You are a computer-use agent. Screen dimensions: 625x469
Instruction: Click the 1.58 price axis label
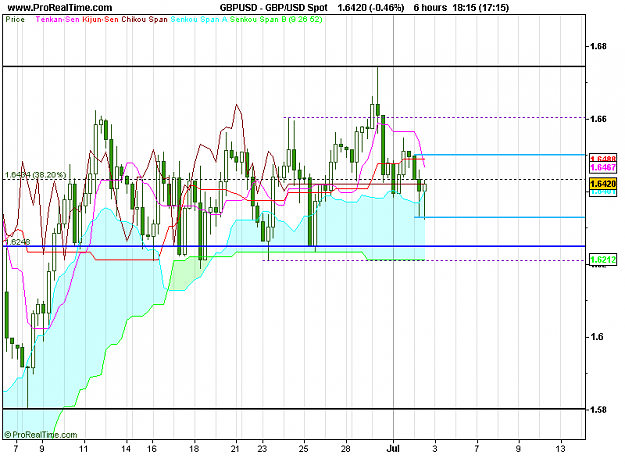click(598, 410)
